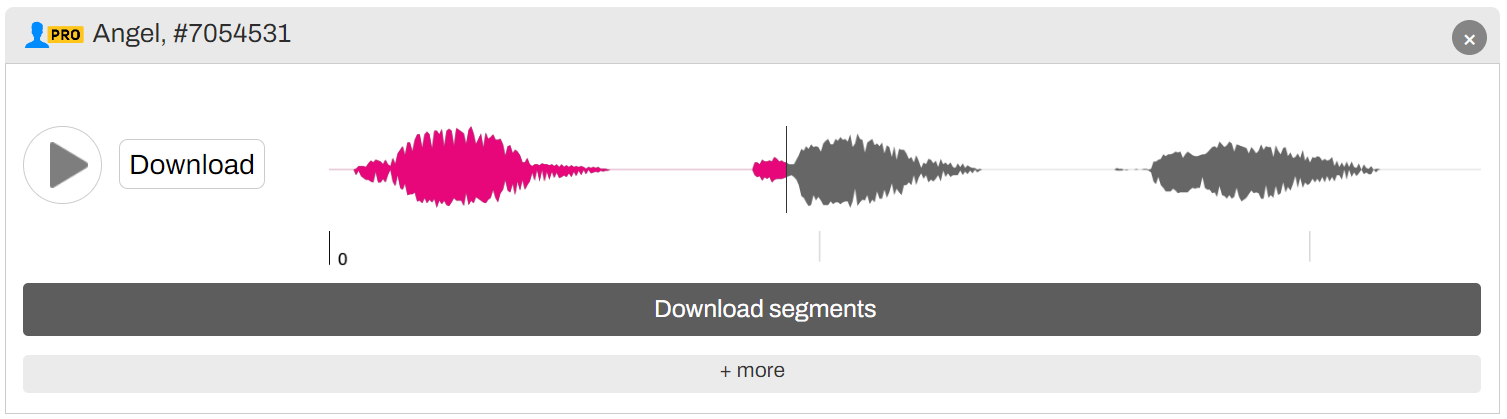Screen dimensions: 1507x419
Task: Click the Download segments bar
Action: point(752,309)
